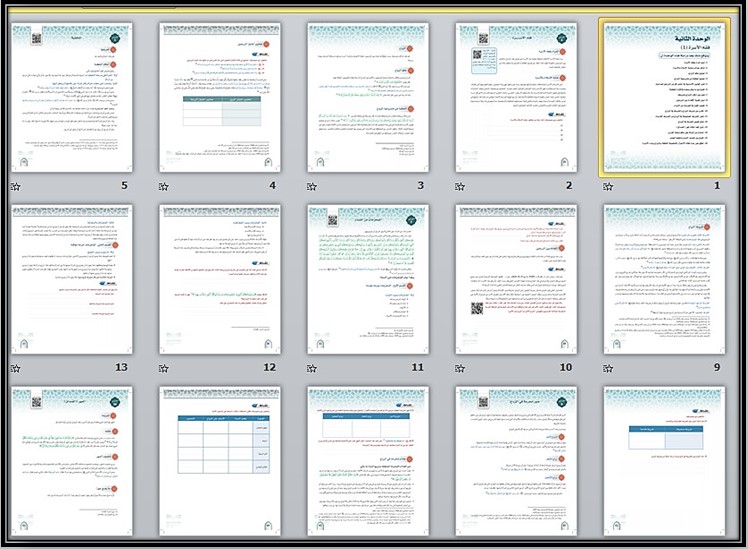Select unnumbered slide with small two-column table
The height and width of the screenshot is (549, 748).
coord(664,461)
